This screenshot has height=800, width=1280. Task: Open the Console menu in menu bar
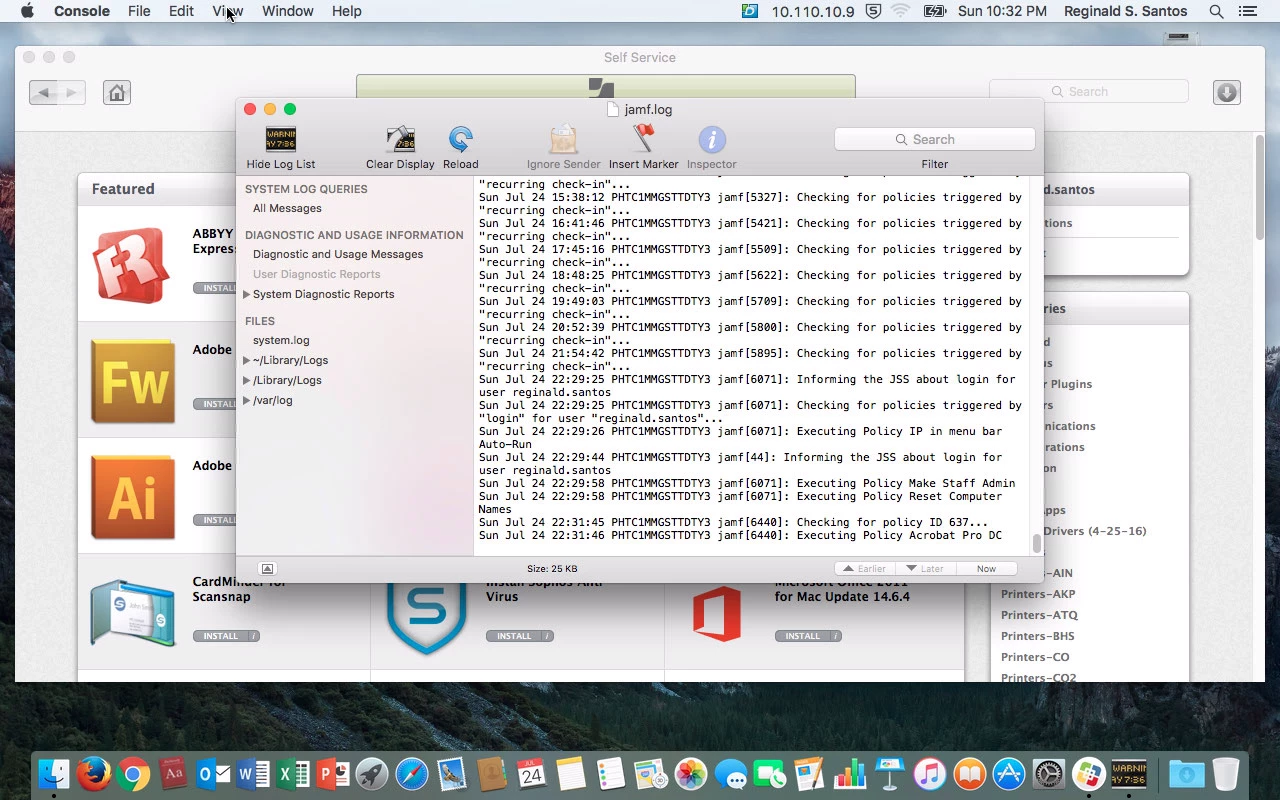(82, 11)
